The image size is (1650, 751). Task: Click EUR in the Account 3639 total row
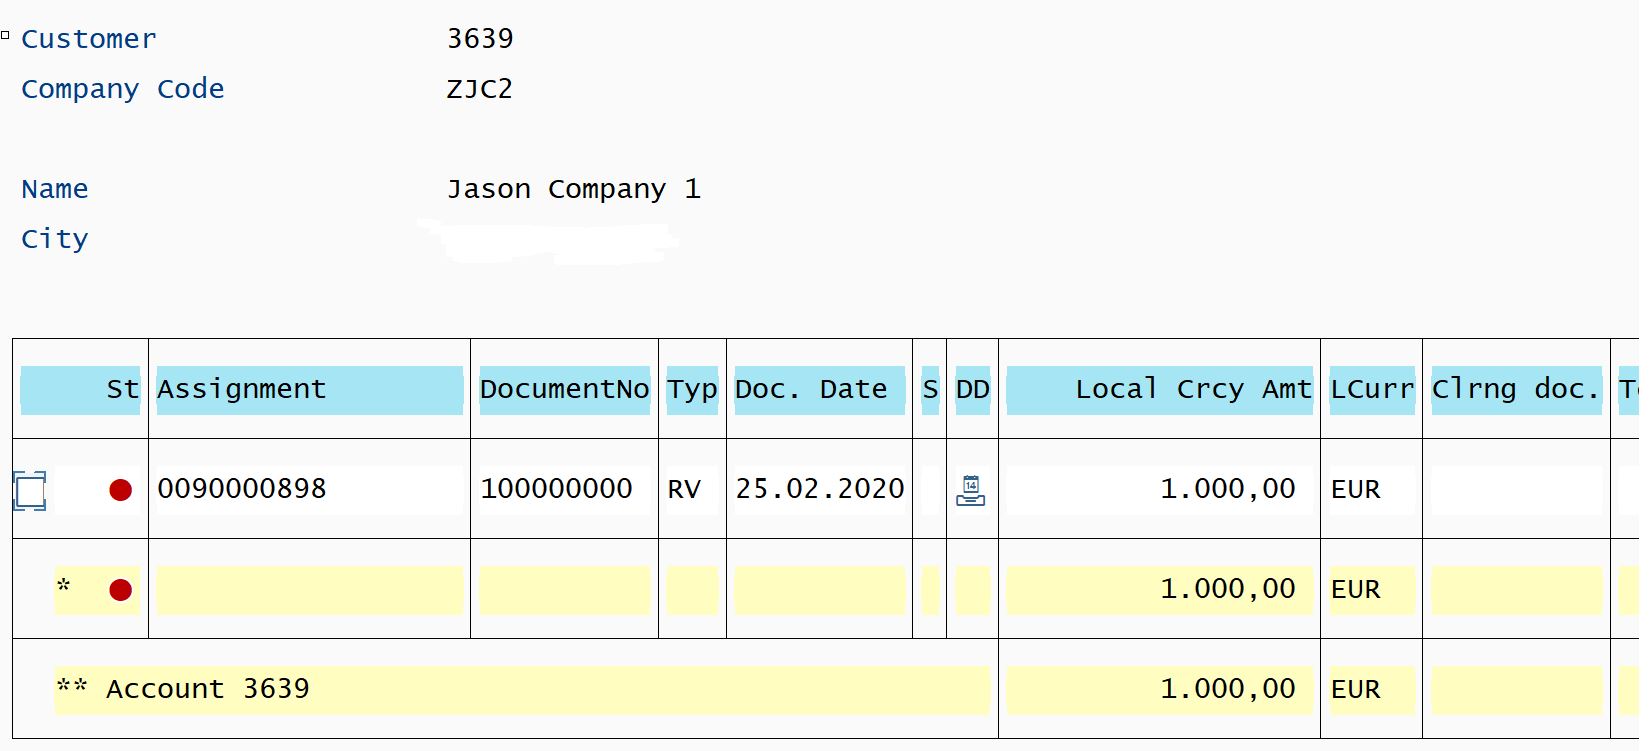(1356, 690)
